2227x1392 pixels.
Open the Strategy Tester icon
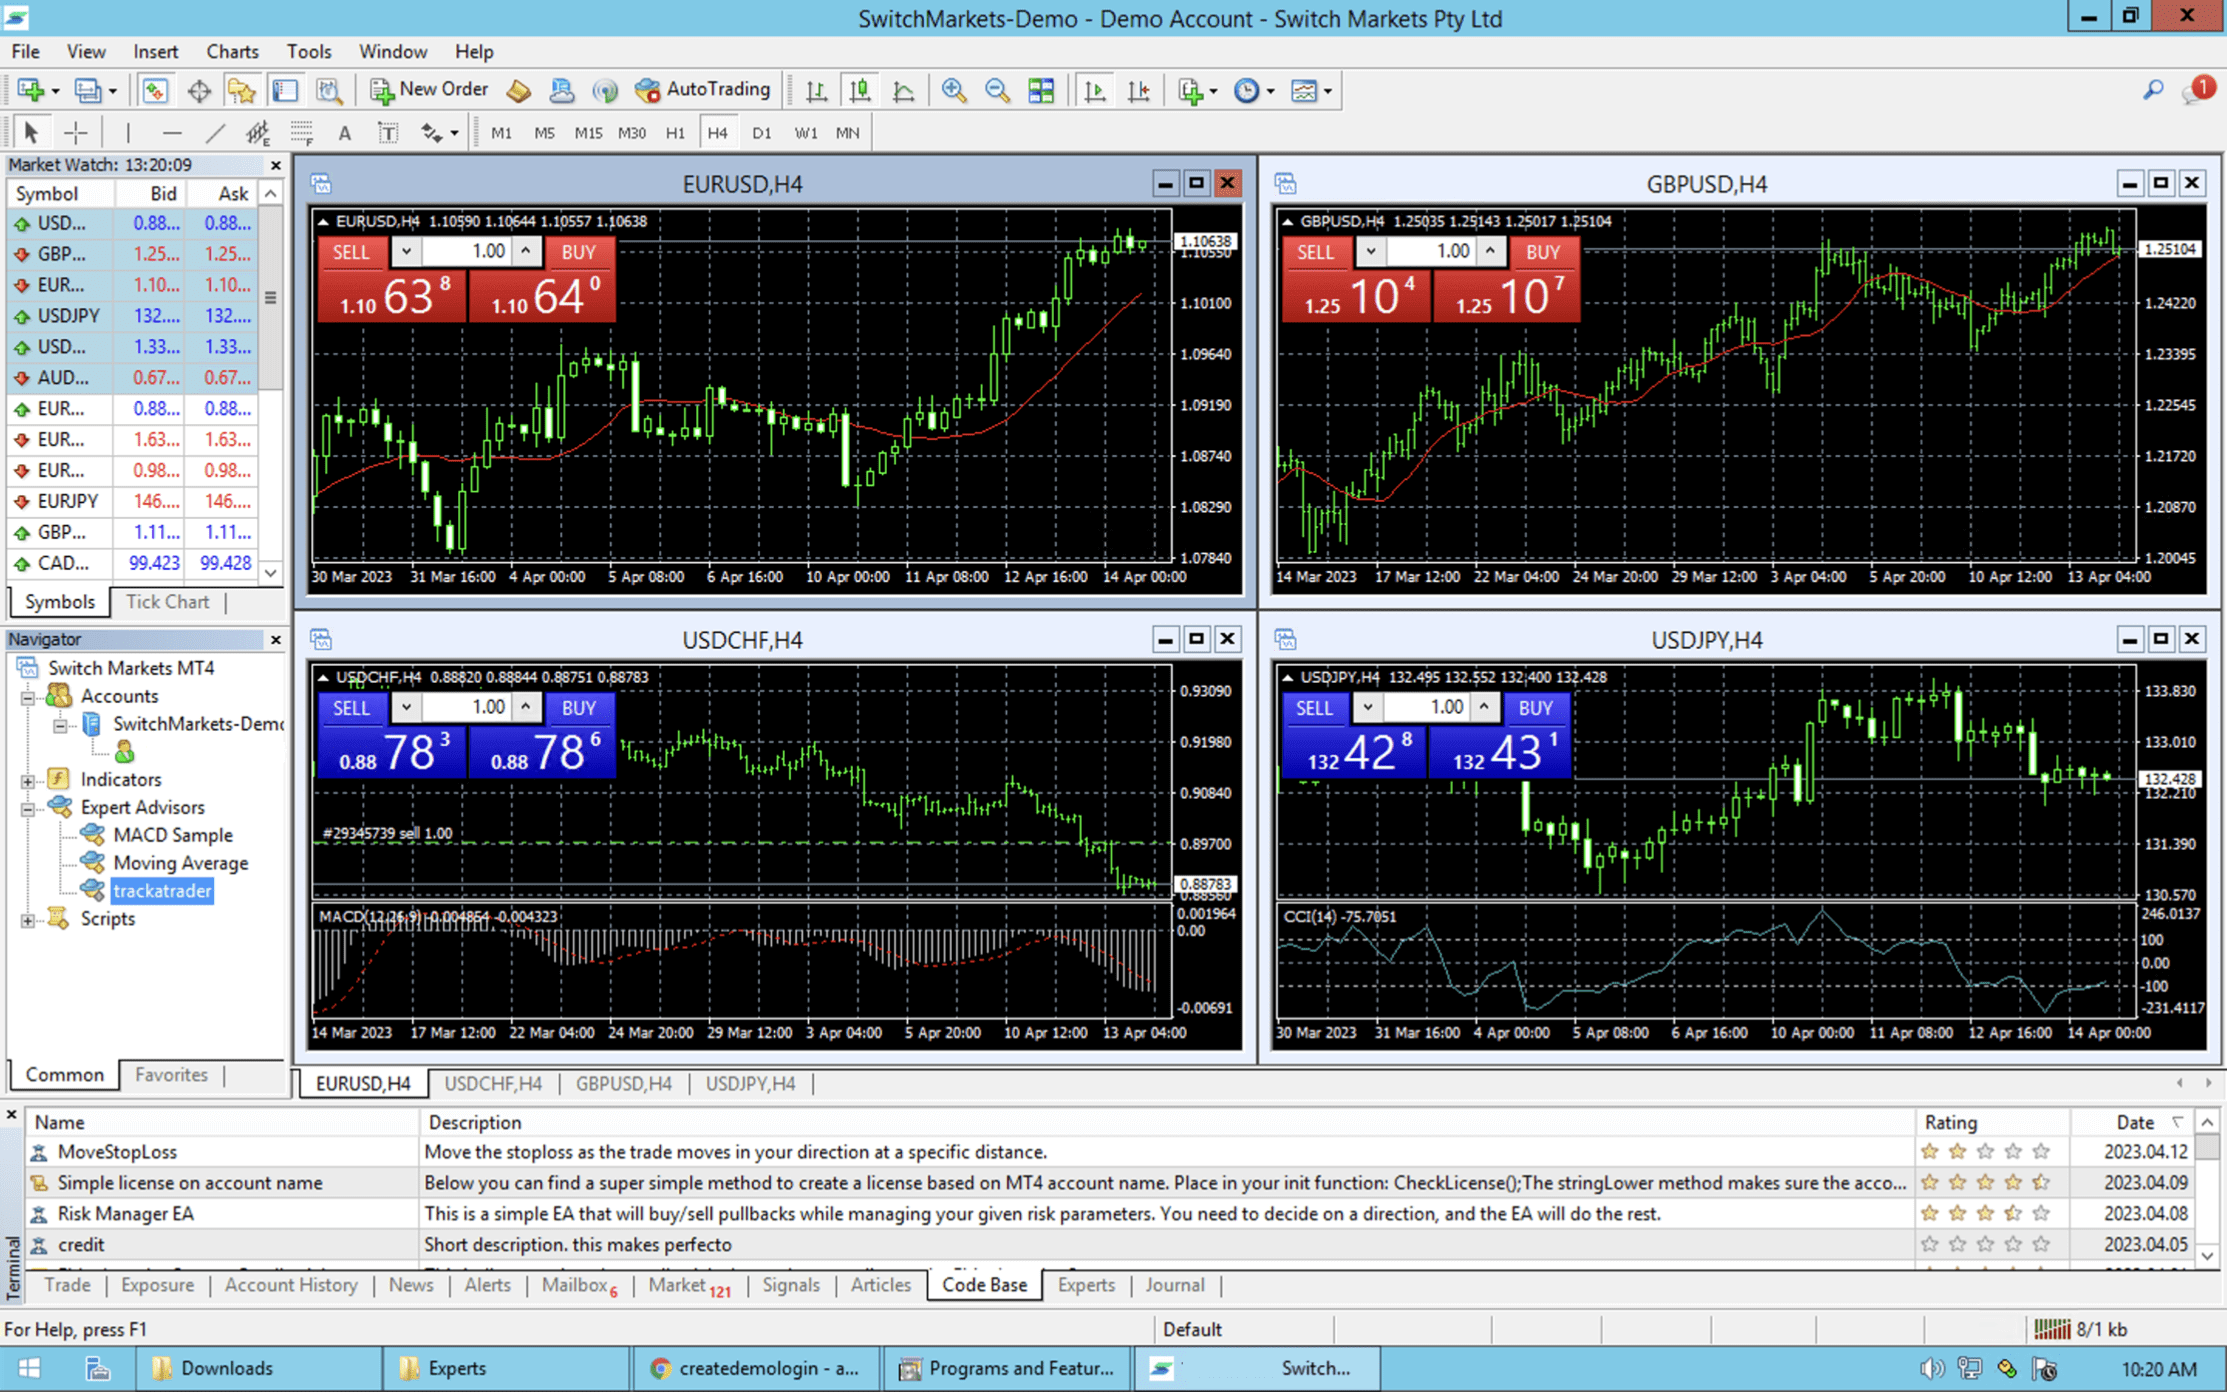(x=329, y=91)
